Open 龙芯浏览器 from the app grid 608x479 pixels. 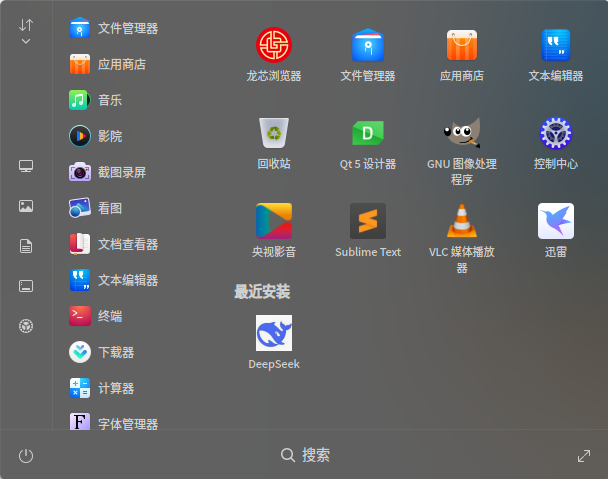click(274, 54)
